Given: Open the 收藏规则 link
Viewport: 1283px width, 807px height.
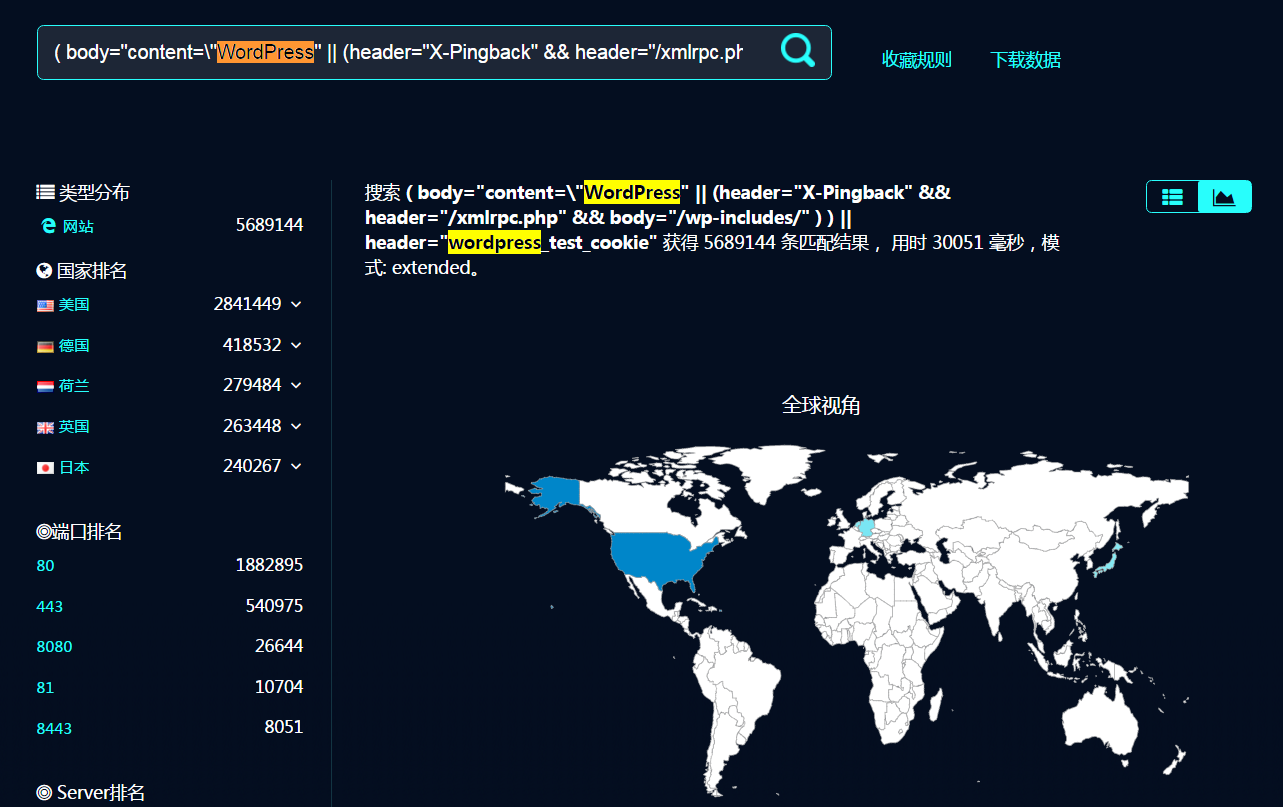Looking at the screenshot, I should tap(916, 60).
